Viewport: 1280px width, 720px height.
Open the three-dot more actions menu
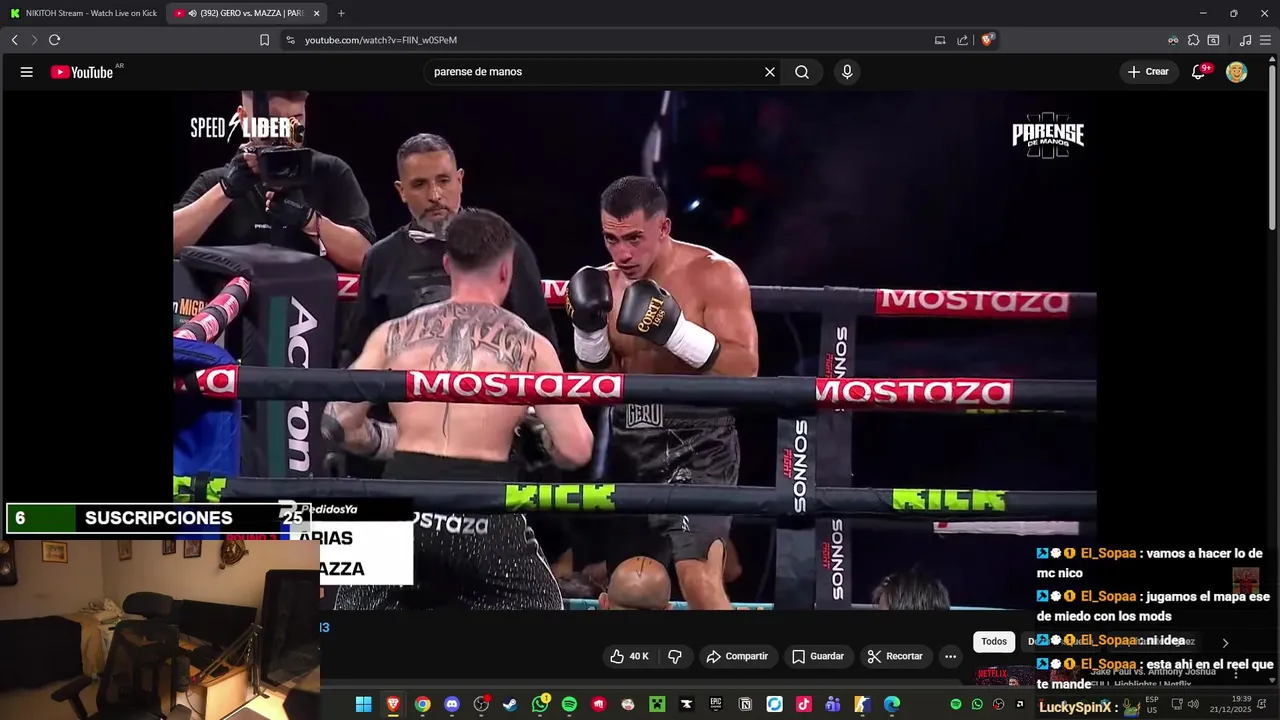click(950, 656)
